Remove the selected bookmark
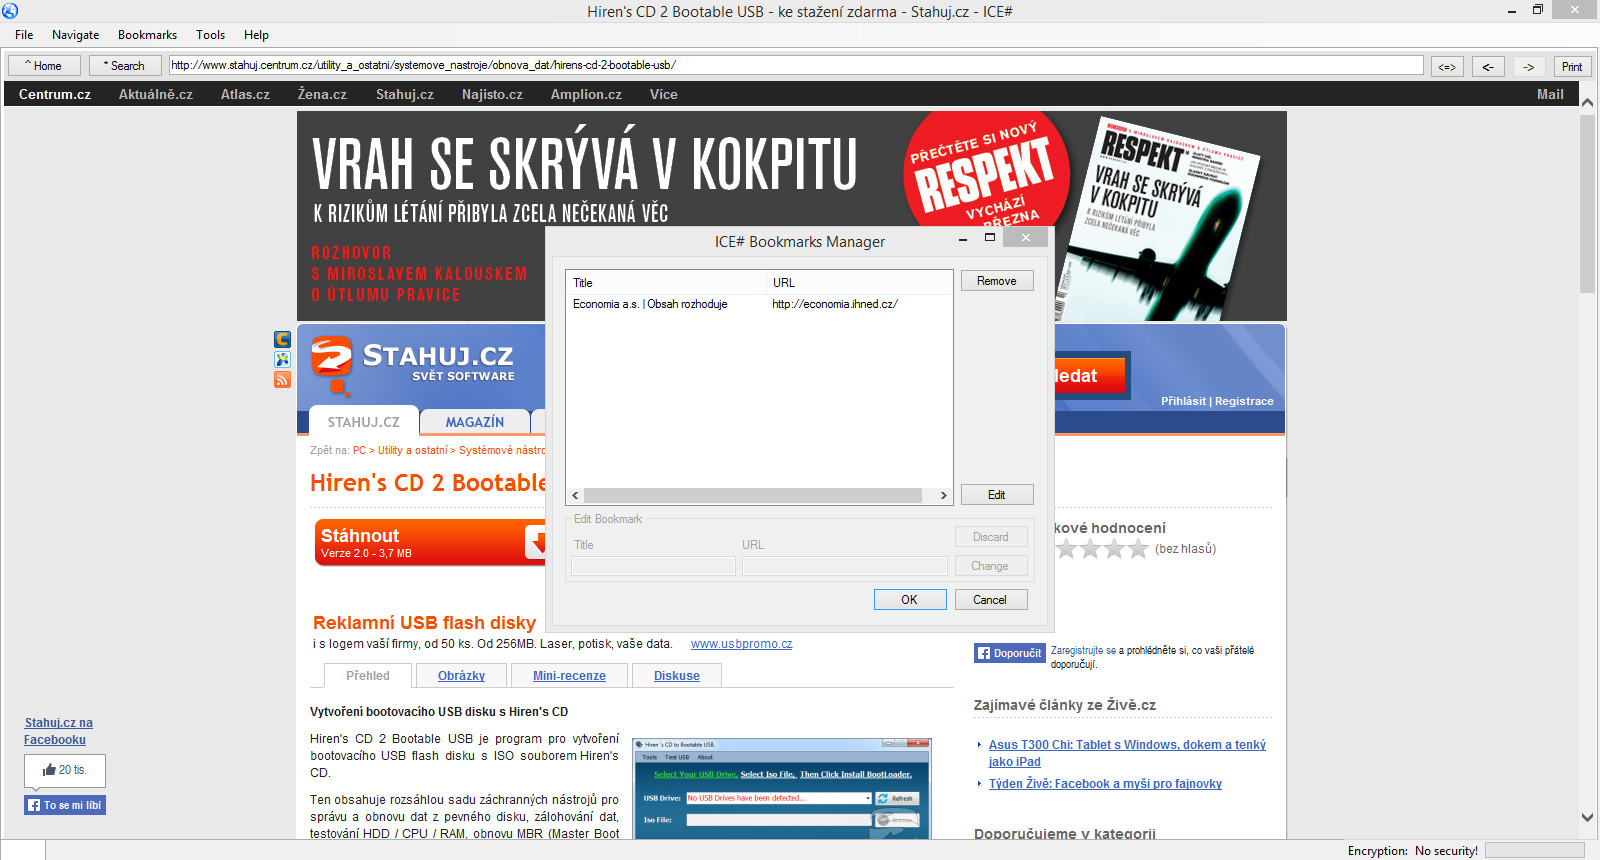The image size is (1600, 860). tap(997, 281)
